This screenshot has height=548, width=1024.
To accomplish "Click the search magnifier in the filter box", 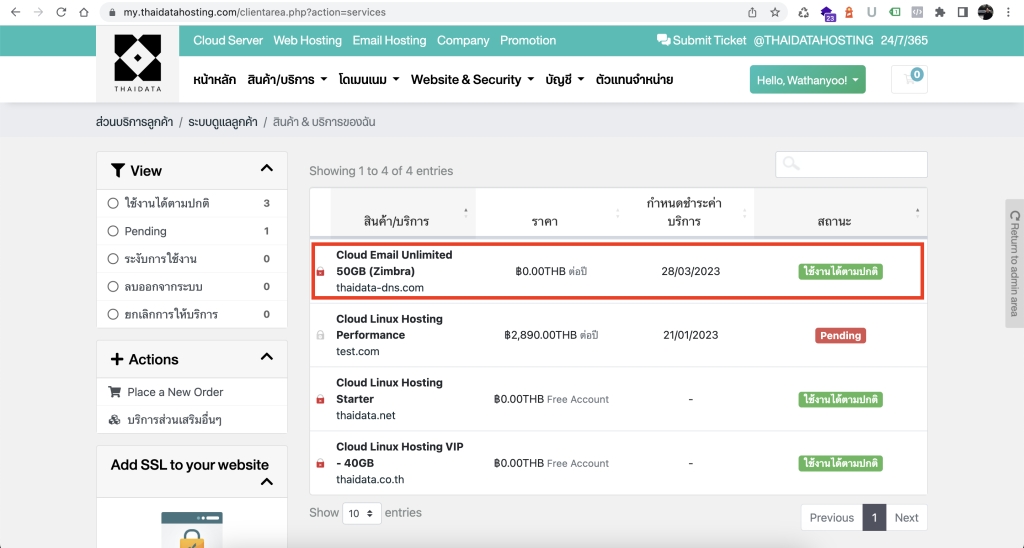I will pyautogui.click(x=791, y=164).
